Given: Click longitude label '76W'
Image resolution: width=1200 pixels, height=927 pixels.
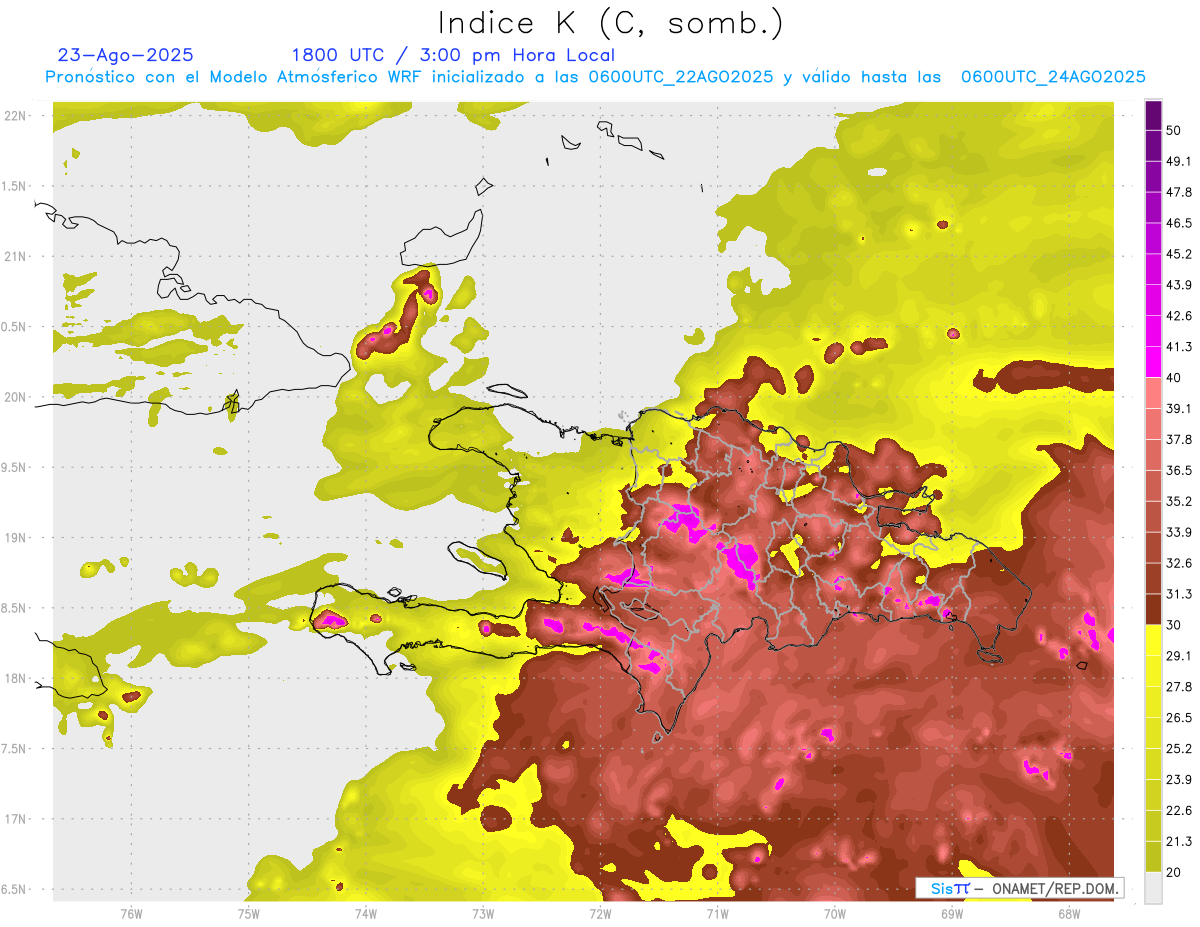Looking at the screenshot, I should [131, 914].
